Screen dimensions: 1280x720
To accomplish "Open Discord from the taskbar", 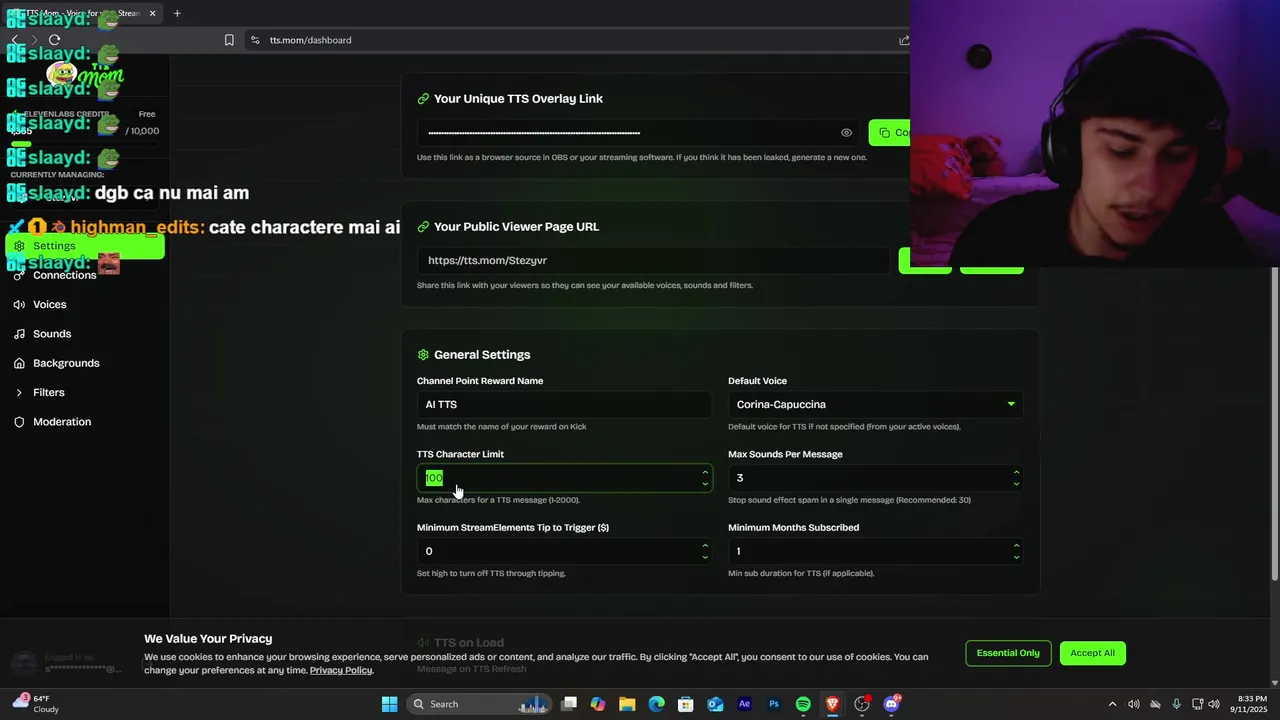I will click(x=891, y=704).
